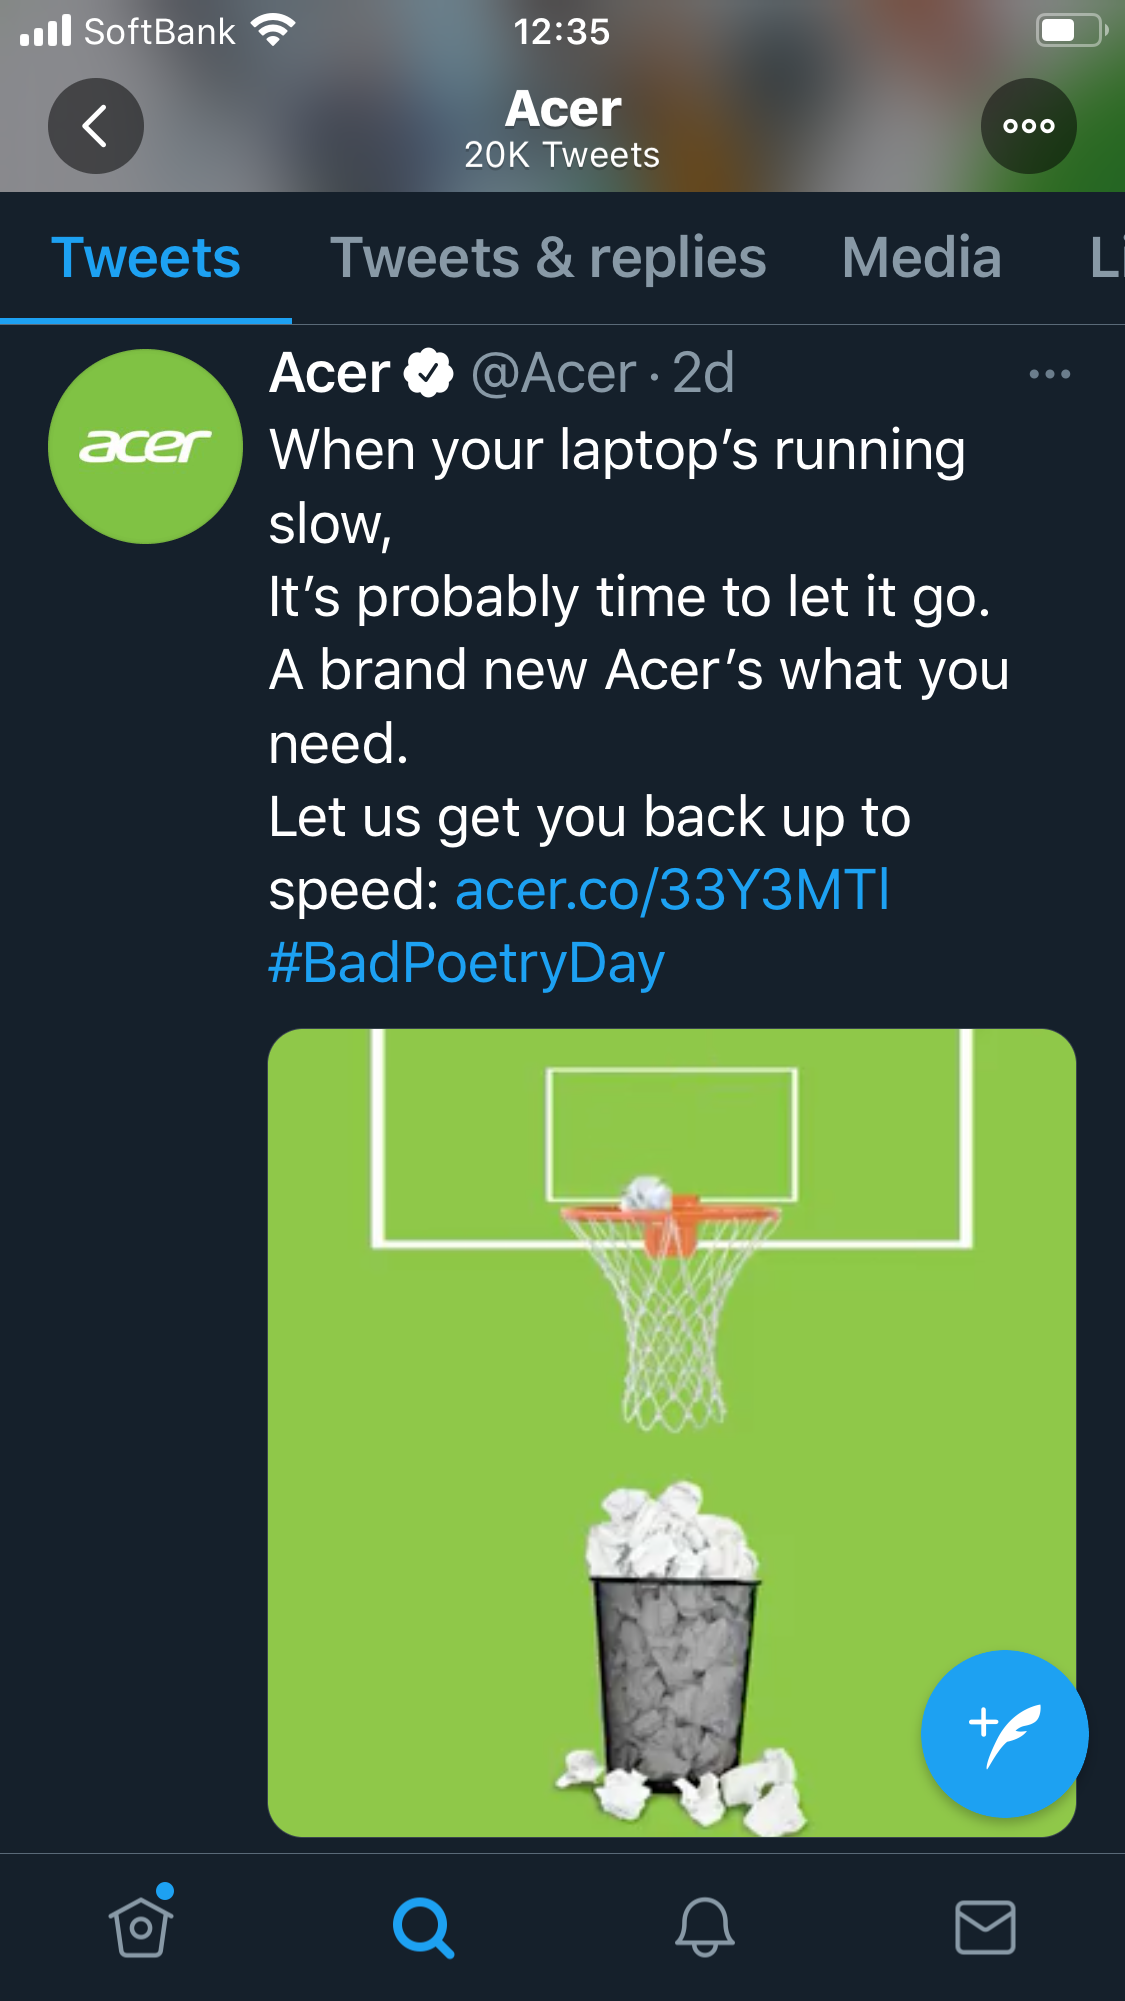Expand the tweet options ellipsis menu

1050,374
